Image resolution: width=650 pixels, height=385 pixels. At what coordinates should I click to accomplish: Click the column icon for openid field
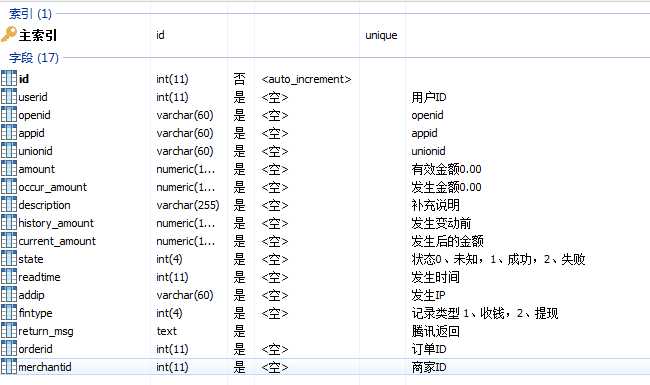9,114
